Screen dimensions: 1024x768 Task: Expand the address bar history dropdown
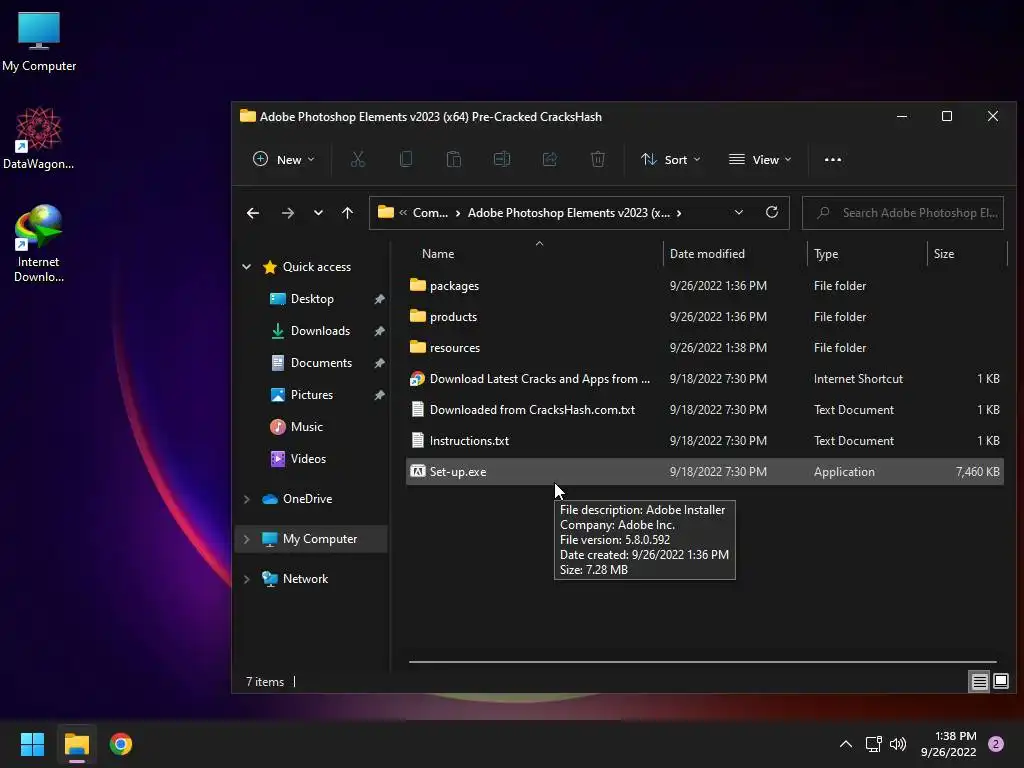[x=739, y=213]
